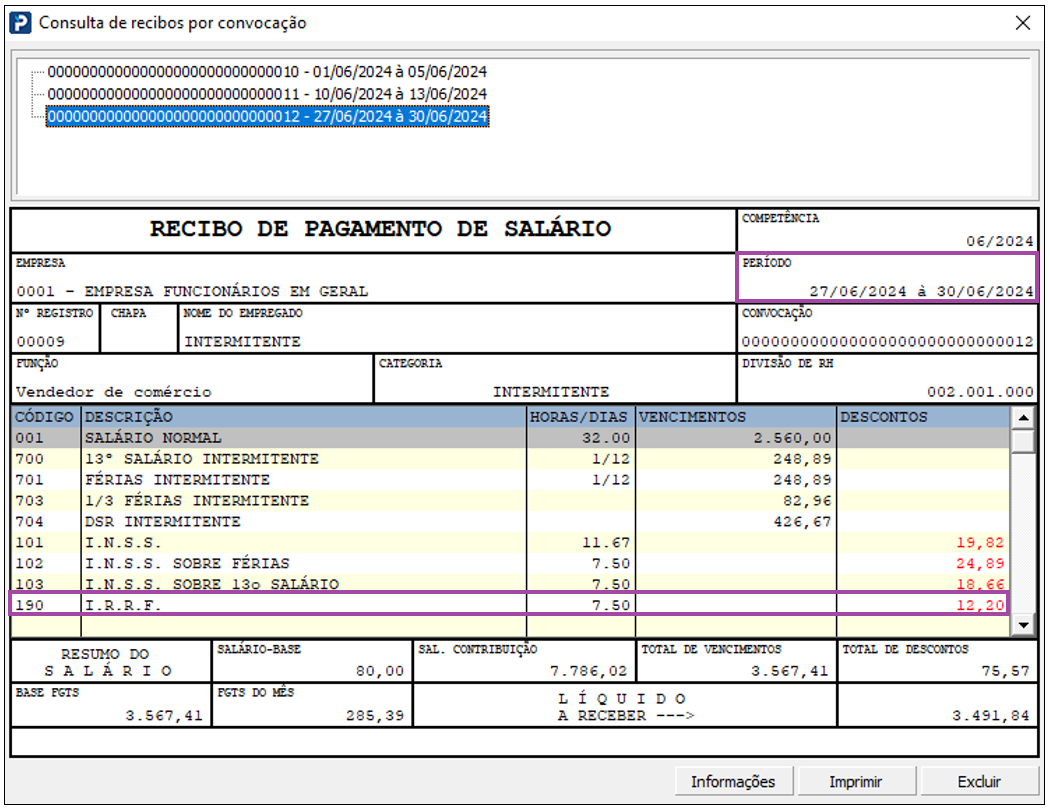This screenshot has height=810, width=1050.
Task: Click the CÓDIGO column header
Action: pos(45,416)
